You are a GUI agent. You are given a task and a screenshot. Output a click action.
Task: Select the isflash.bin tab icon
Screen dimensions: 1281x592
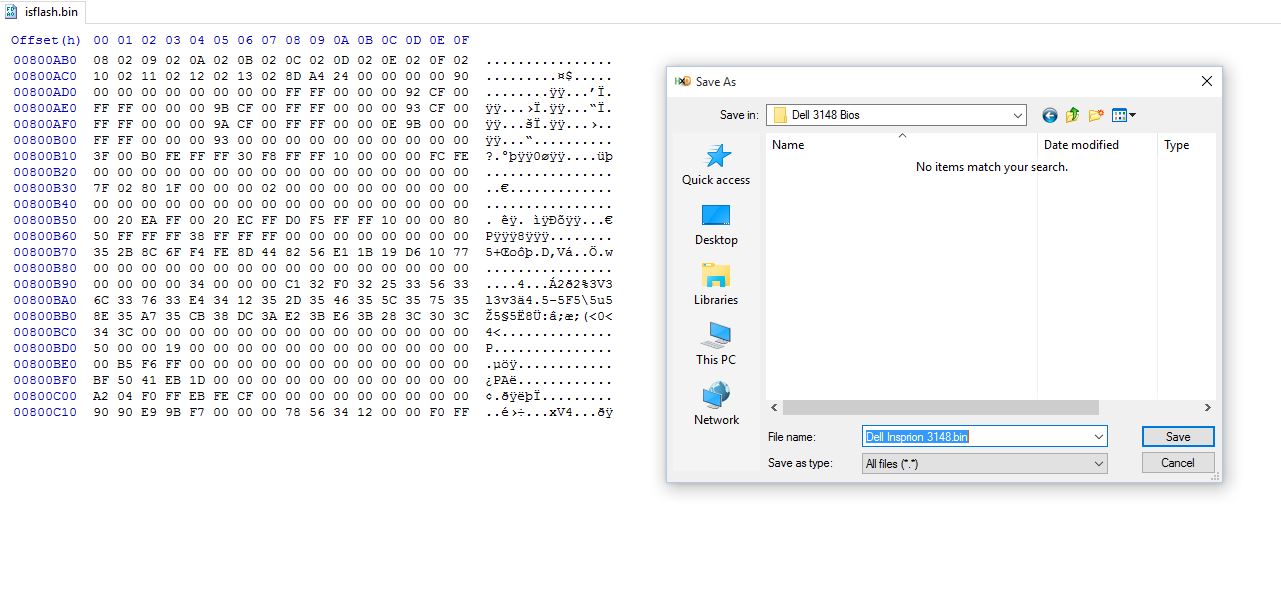[x=12, y=12]
